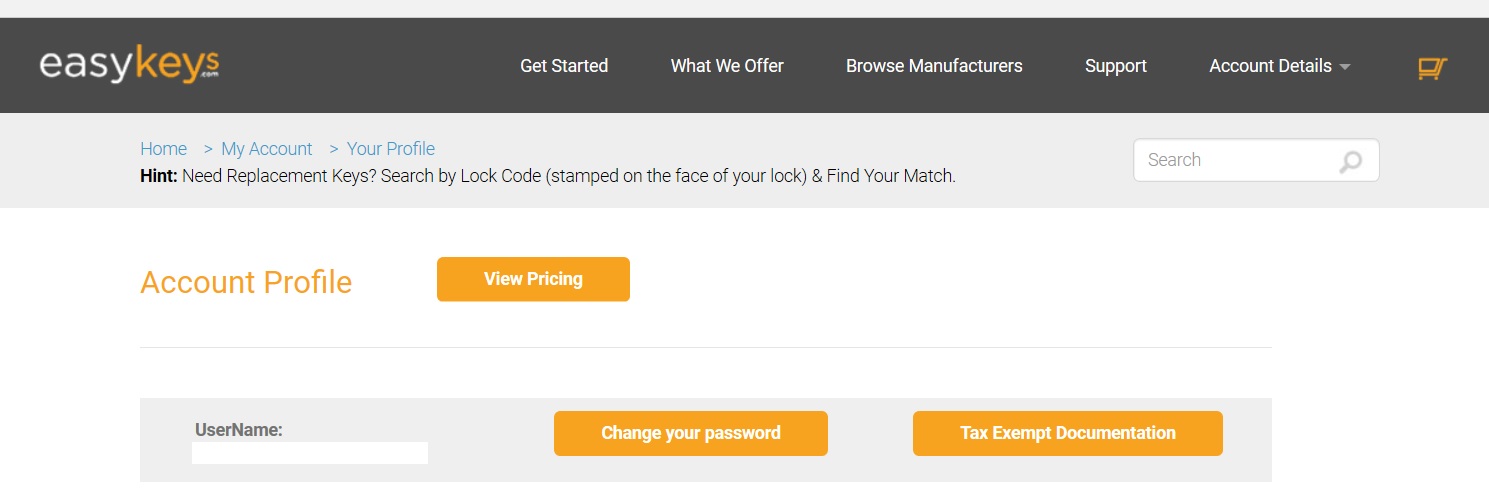Open Tax Exempt Documentation
This screenshot has height=496, width=1489.
pos(1068,433)
